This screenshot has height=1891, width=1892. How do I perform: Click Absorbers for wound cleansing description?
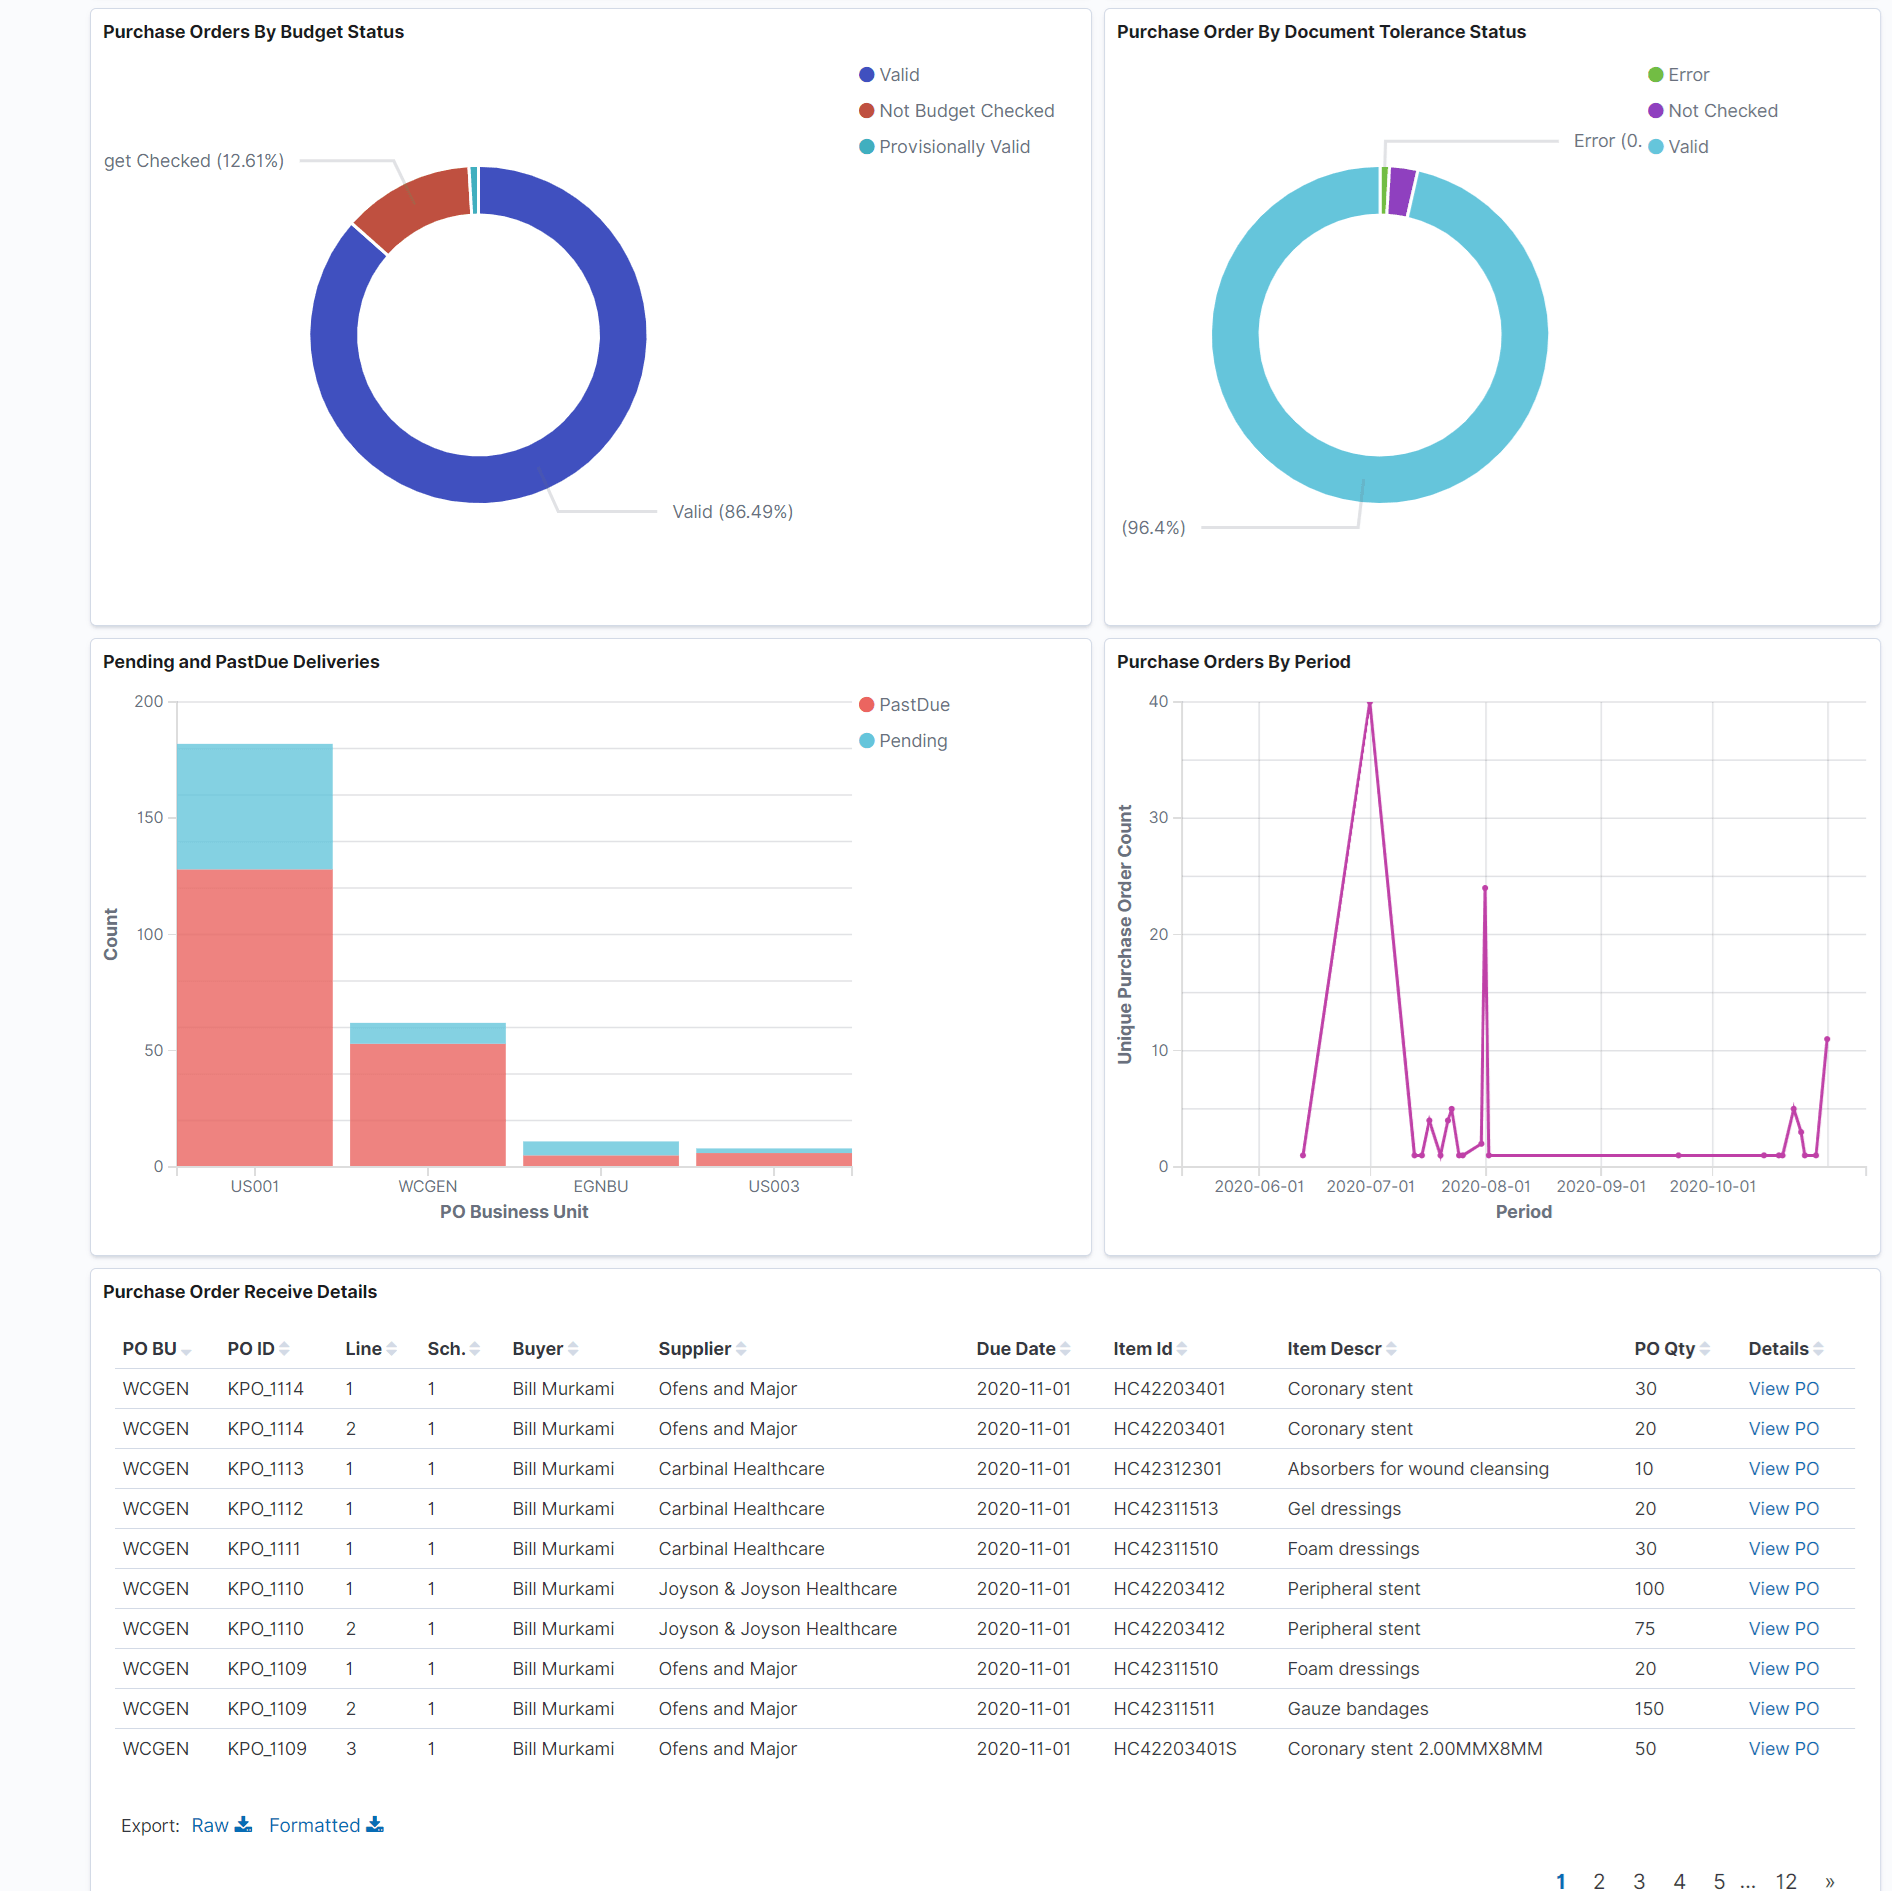(1418, 1469)
